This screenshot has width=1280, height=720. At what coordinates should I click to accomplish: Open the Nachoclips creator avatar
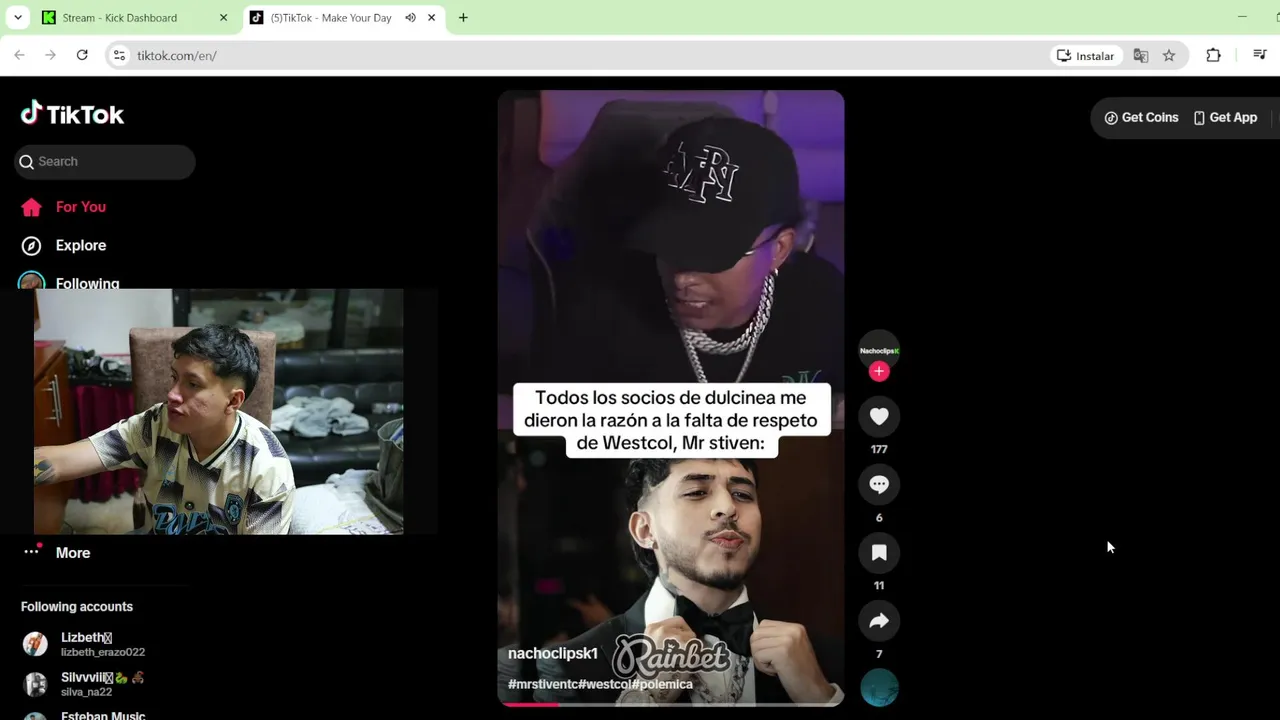coord(879,349)
